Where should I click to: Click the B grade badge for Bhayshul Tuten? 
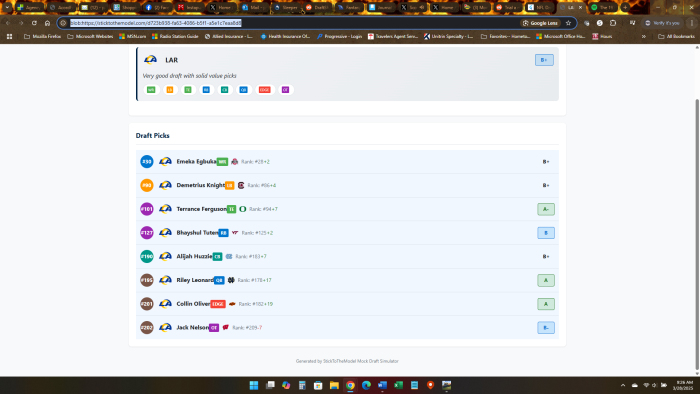[546, 232]
